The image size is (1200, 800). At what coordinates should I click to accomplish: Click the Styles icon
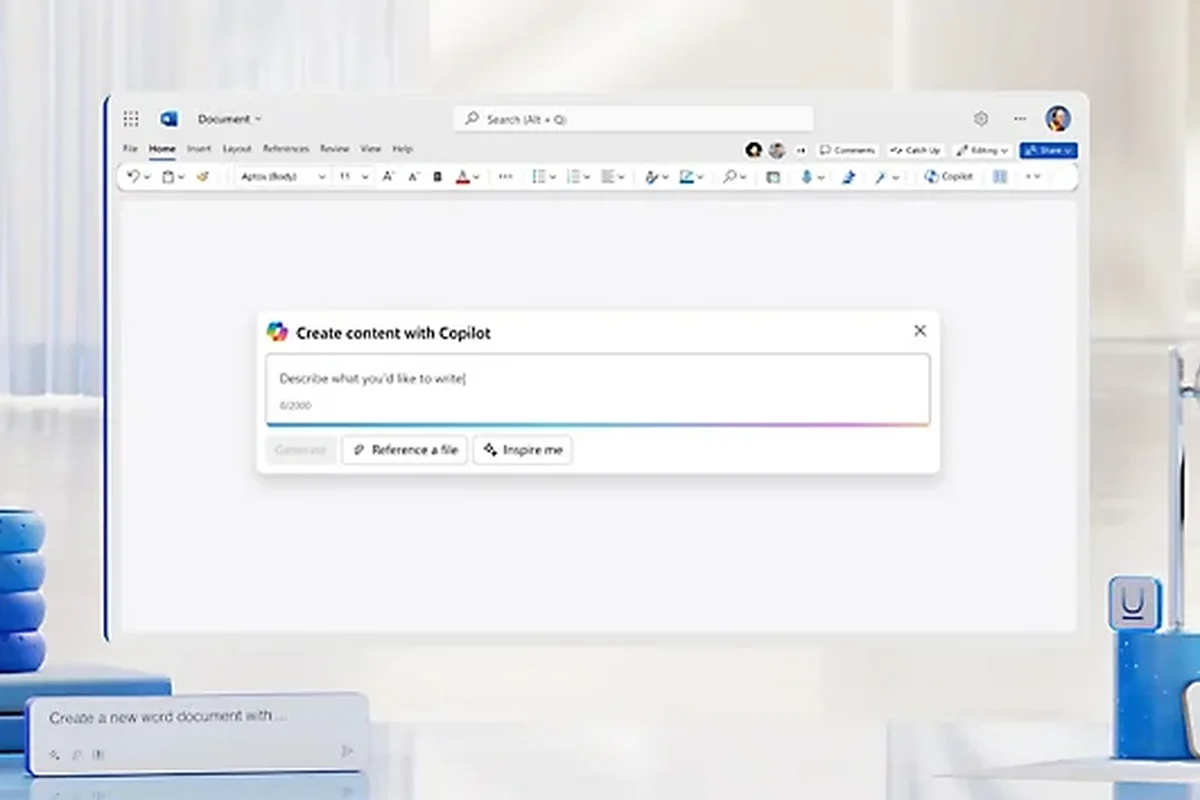[x=652, y=176]
